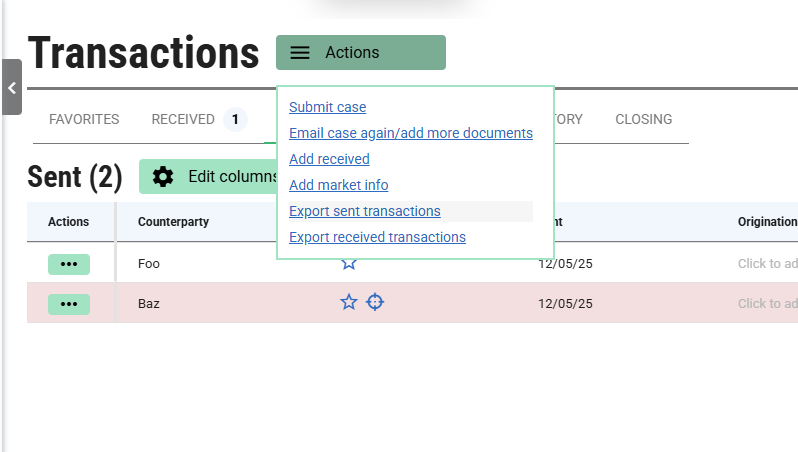Viewport: 798px width, 452px height.
Task: Choose Export sent transactions
Action: point(364,211)
